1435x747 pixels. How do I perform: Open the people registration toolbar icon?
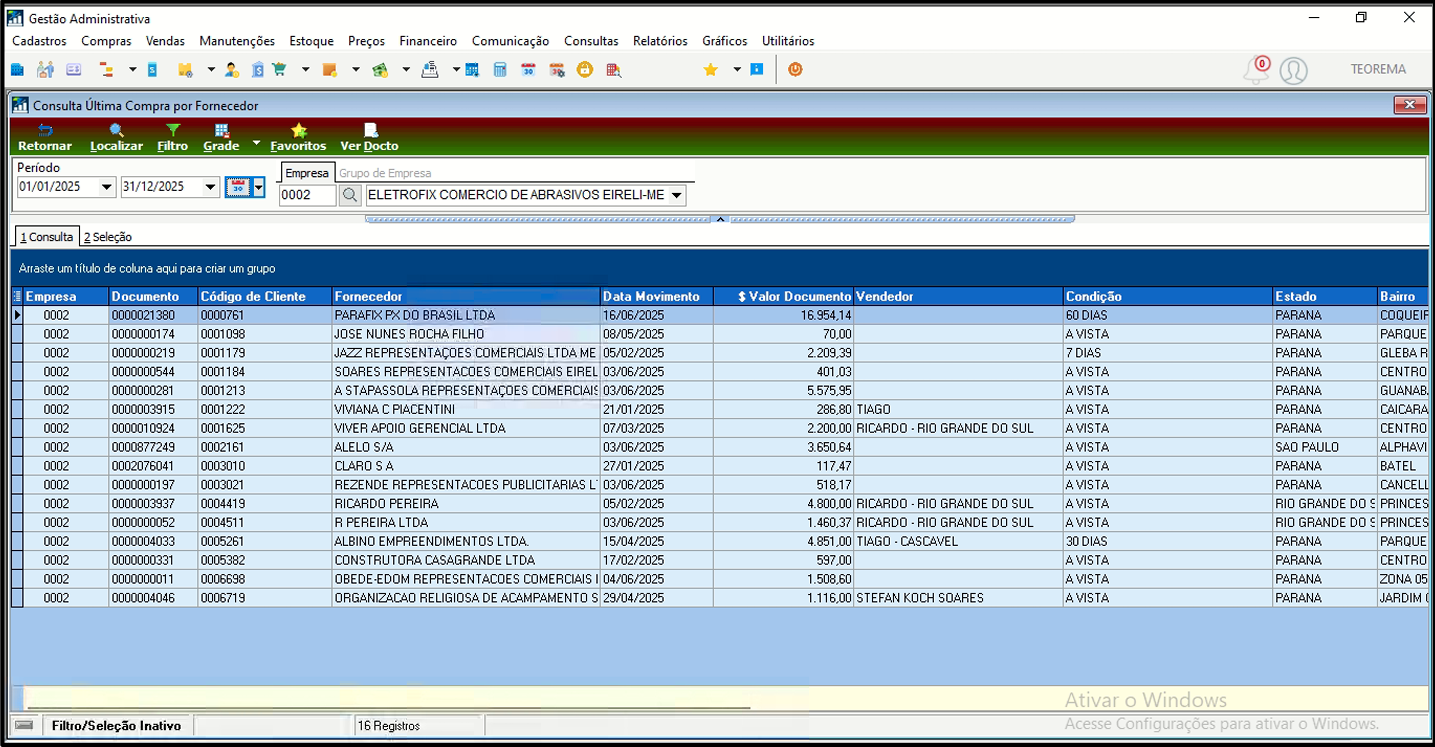click(45, 70)
